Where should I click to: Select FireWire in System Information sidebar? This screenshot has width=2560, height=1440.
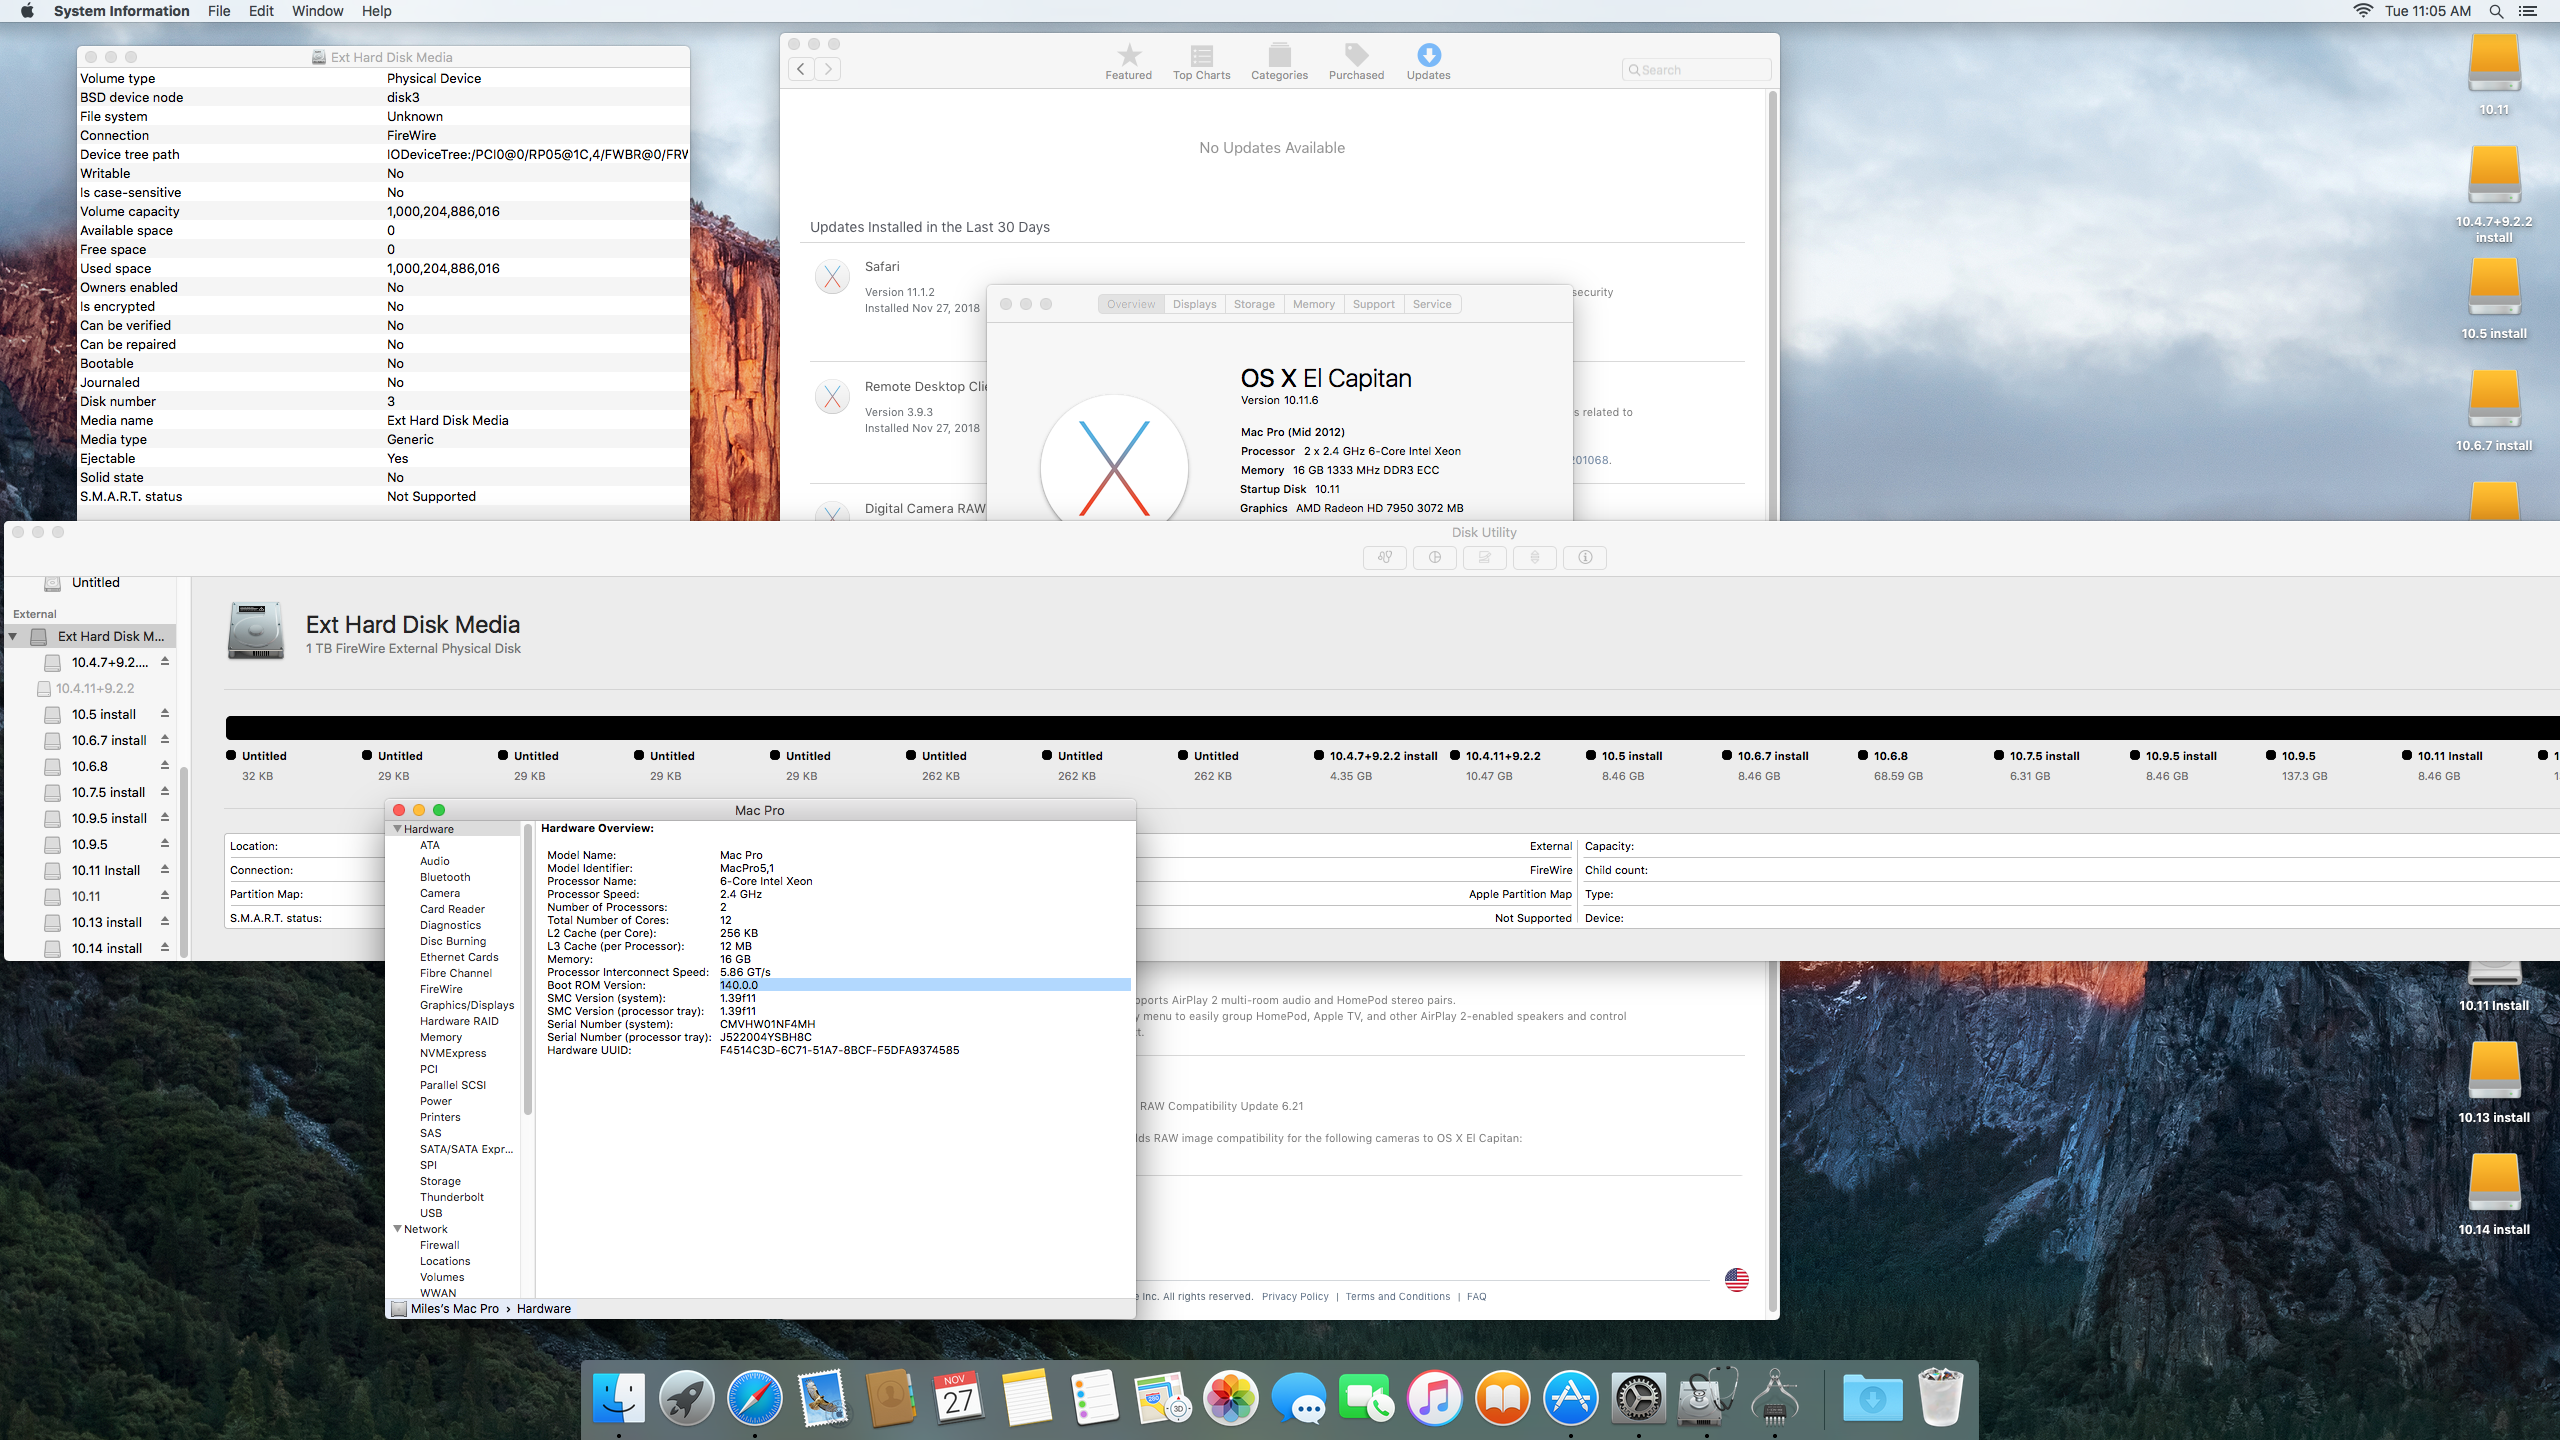441,989
